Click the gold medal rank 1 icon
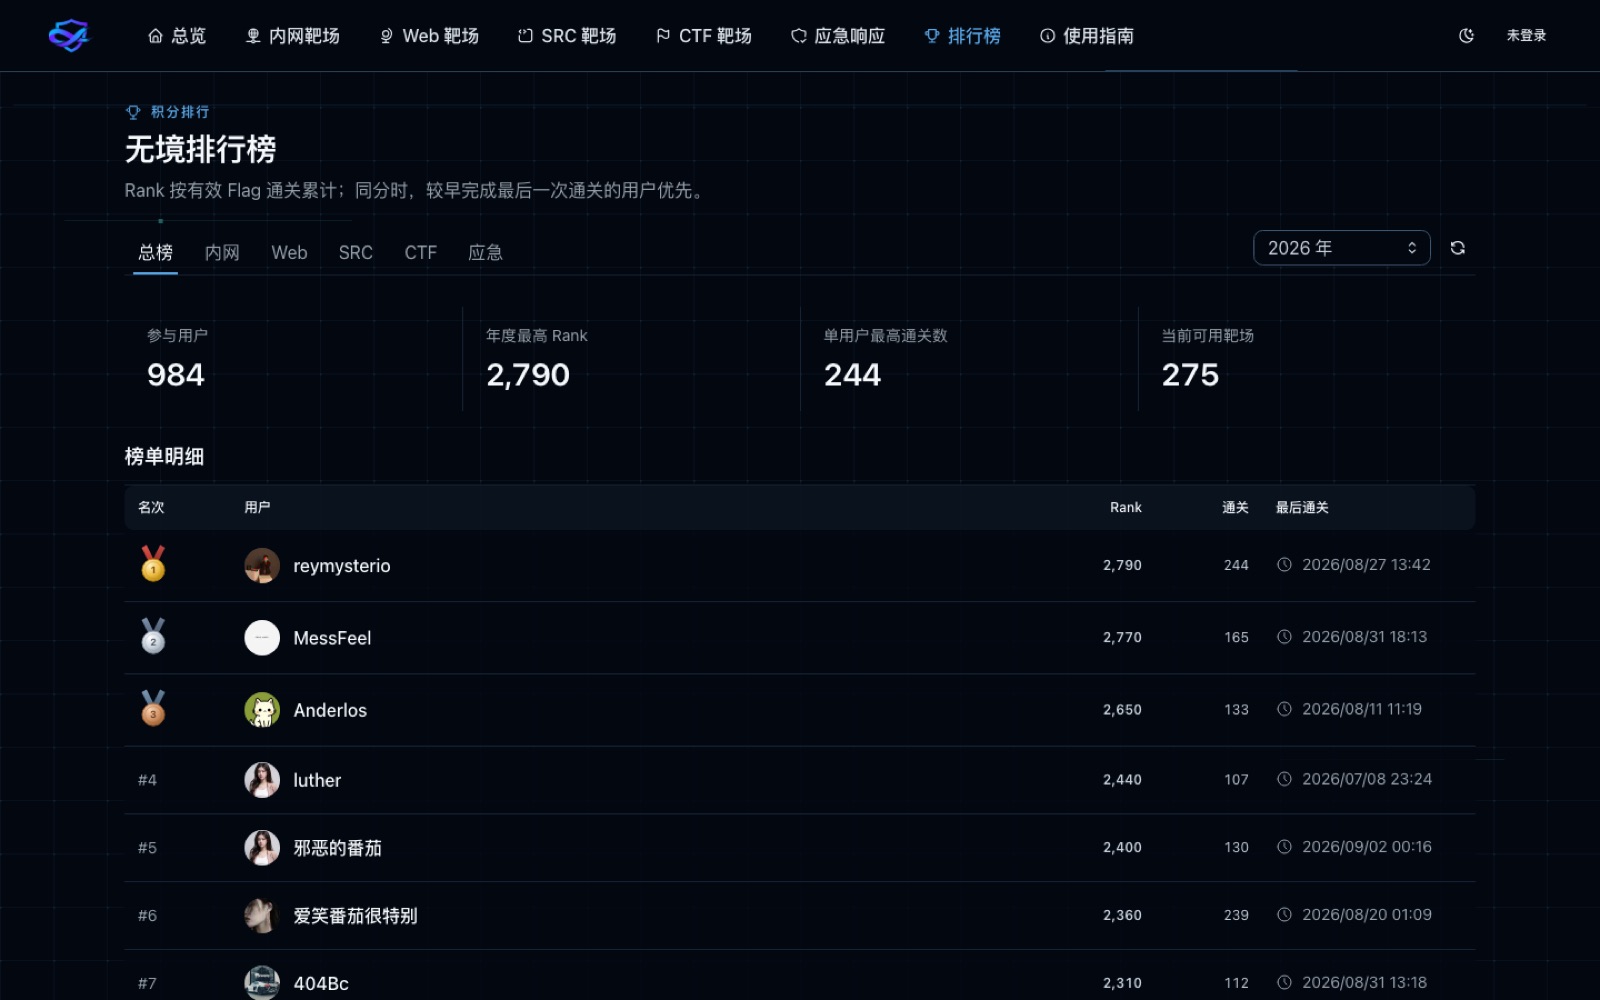This screenshot has height=1000, width=1600. (153, 564)
